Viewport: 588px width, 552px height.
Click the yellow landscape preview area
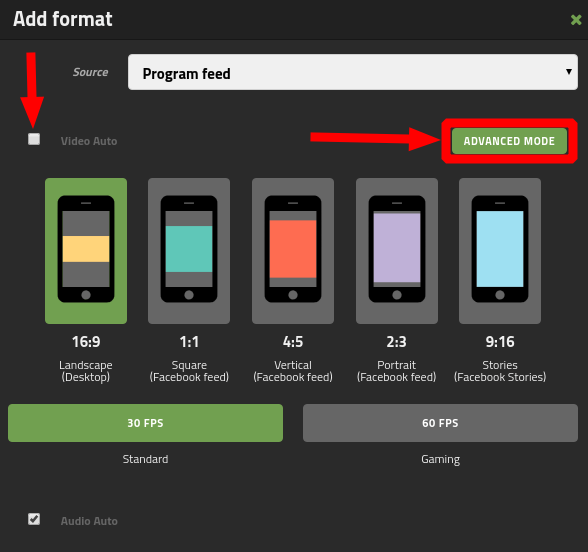(x=86, y=249)
